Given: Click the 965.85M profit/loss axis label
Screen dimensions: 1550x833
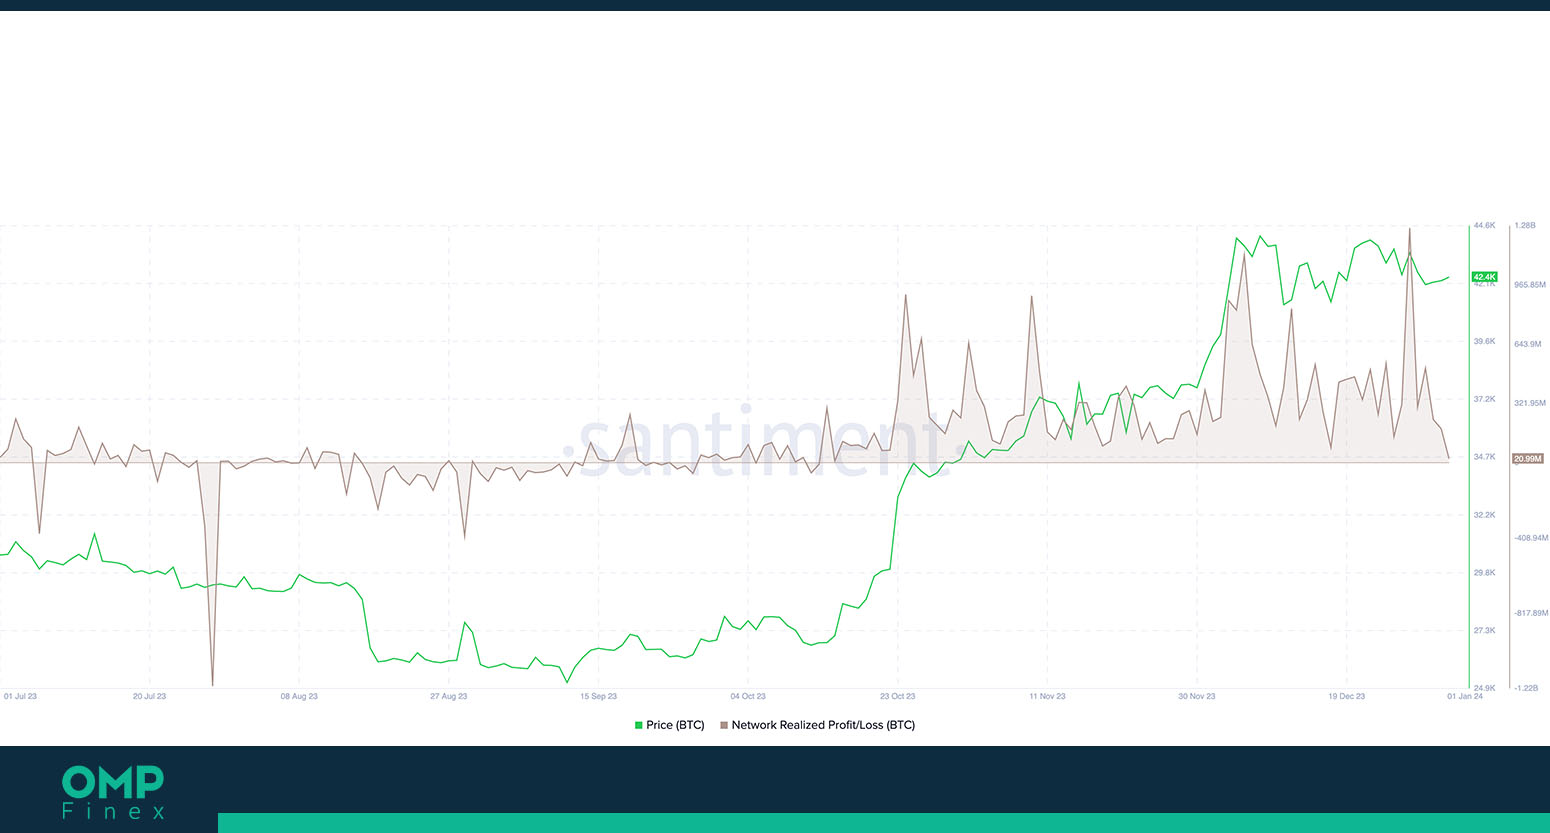Looking at the screenshot, I should click(x=1530, y=285).
